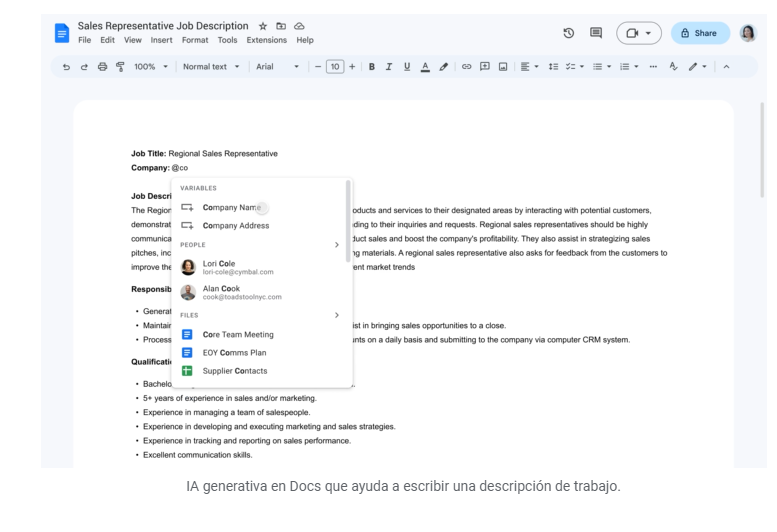Open the Normal text style dropdown
This screenshot has width=777, height=532.
tap(211, 67)
